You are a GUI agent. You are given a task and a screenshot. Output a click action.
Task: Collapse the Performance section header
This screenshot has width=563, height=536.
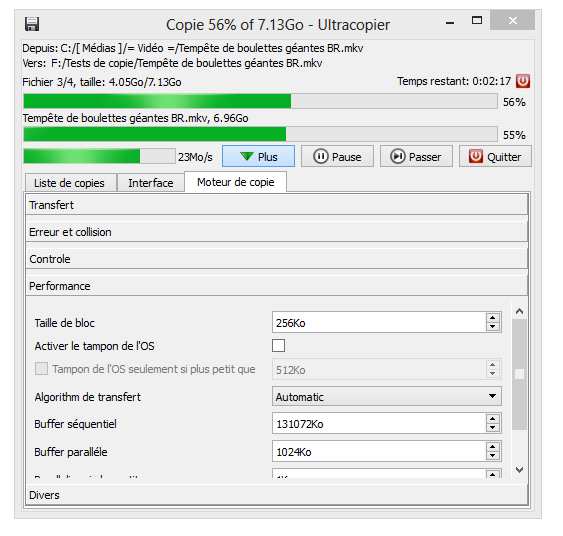point(277,286)
